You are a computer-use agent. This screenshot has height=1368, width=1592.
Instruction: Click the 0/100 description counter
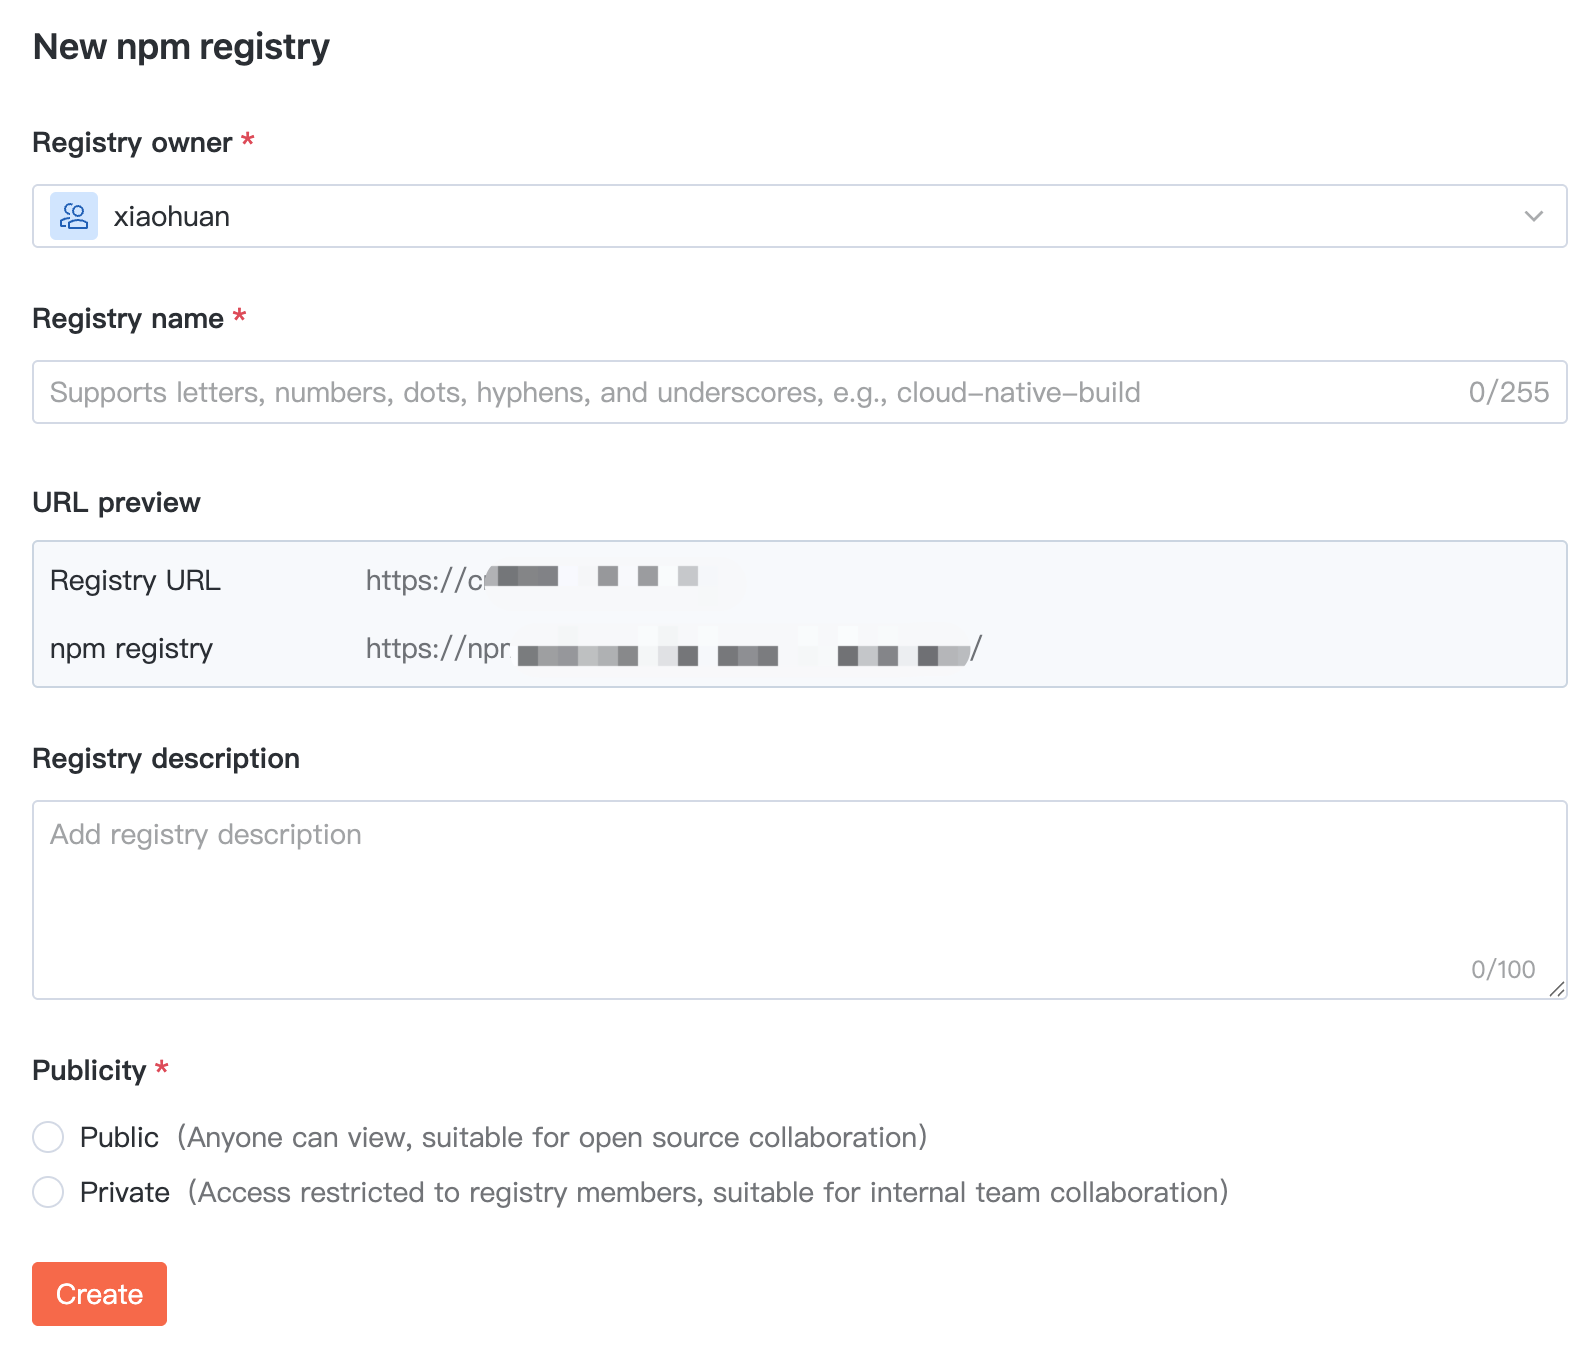pyautogui.click(x=1502, y=969)
